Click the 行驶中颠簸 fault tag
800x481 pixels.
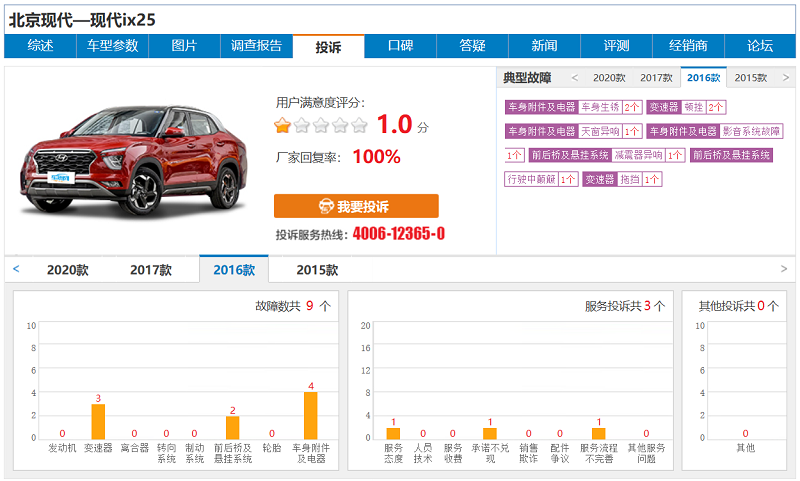531,179
